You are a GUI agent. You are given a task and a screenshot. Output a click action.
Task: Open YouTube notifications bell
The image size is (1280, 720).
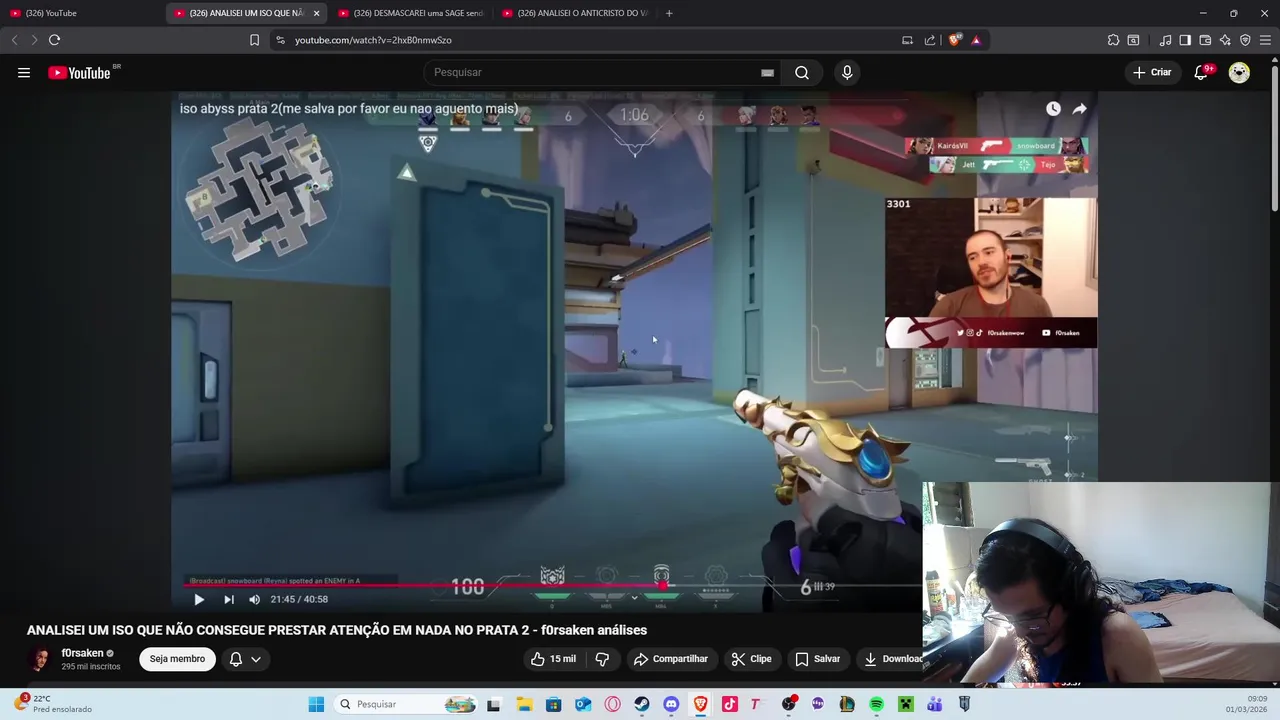click(1201, 72)
